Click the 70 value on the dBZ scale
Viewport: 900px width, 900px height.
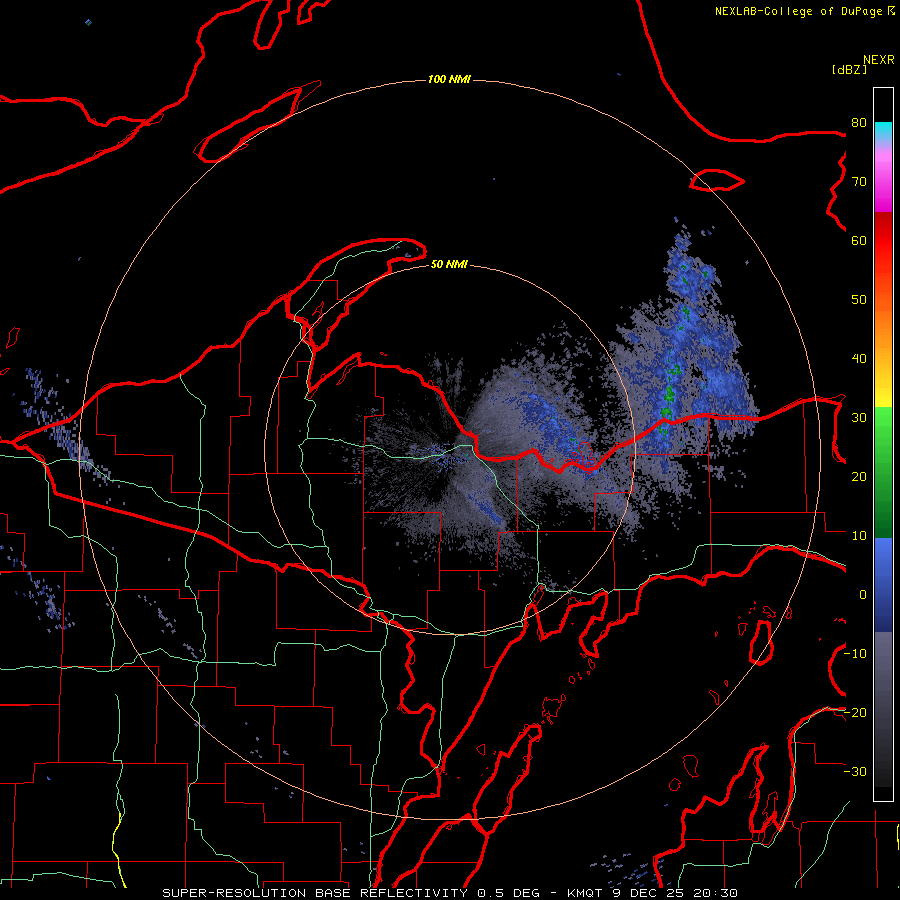[x=859, y=181]
